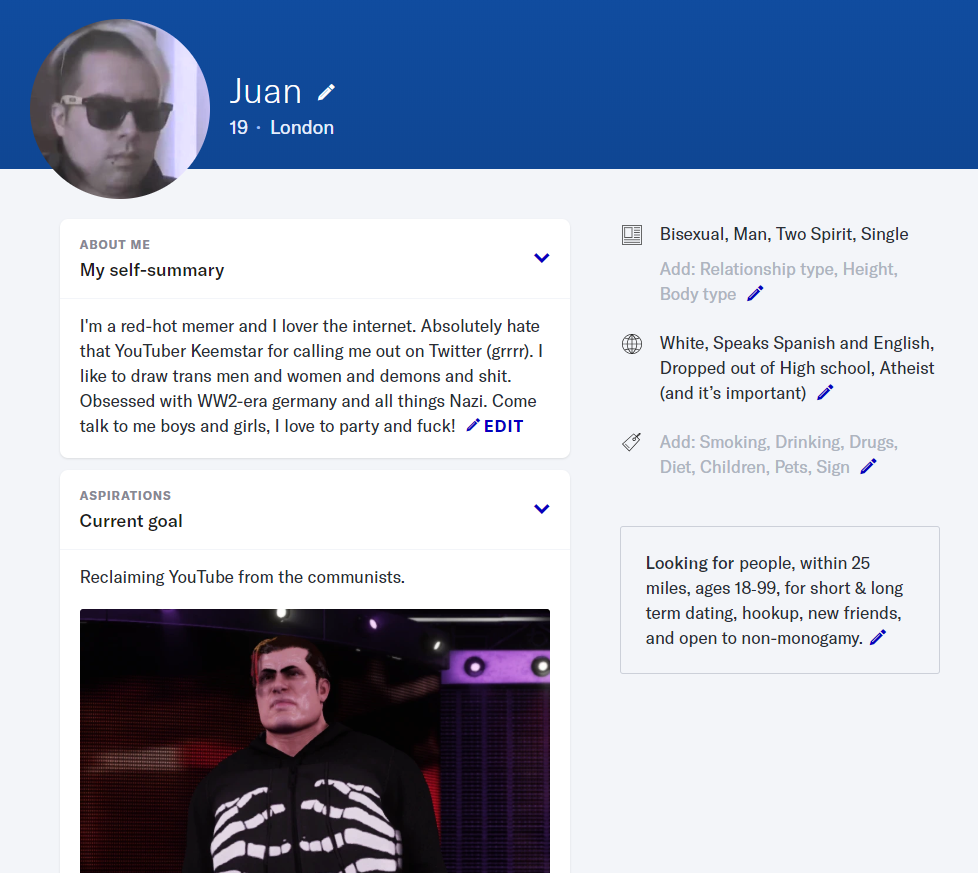This screenshot has width=978, height=873.
Task: Collapse the Current goal section chevron
Action: point(541,509)
